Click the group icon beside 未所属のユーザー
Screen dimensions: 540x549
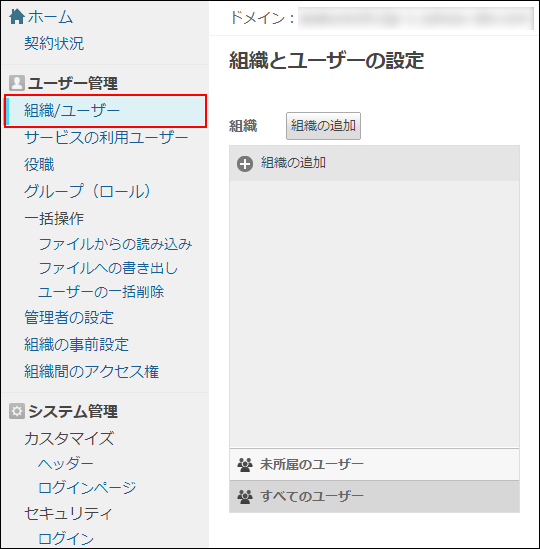tap(245, 465)
